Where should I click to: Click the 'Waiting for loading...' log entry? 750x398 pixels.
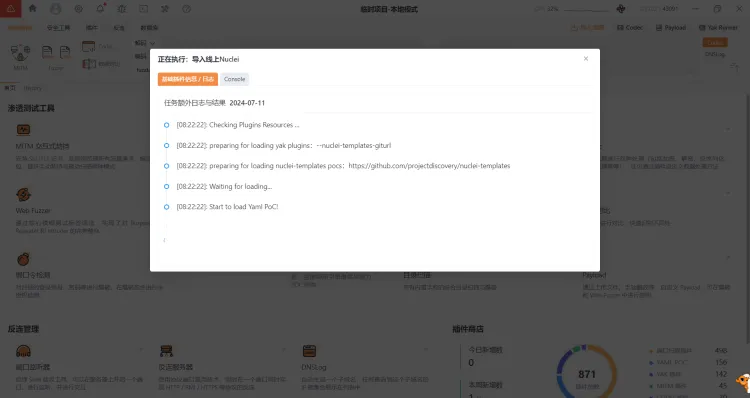[224, 187]
